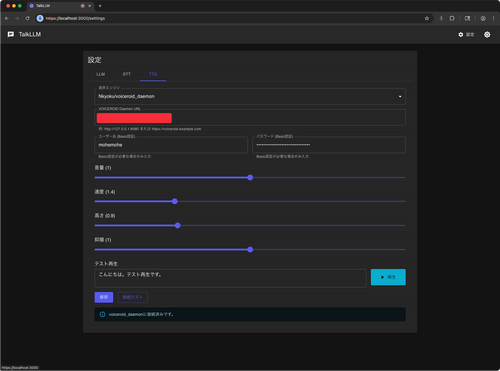
Task: Click the example URL helper text
Action: point(150,129)
